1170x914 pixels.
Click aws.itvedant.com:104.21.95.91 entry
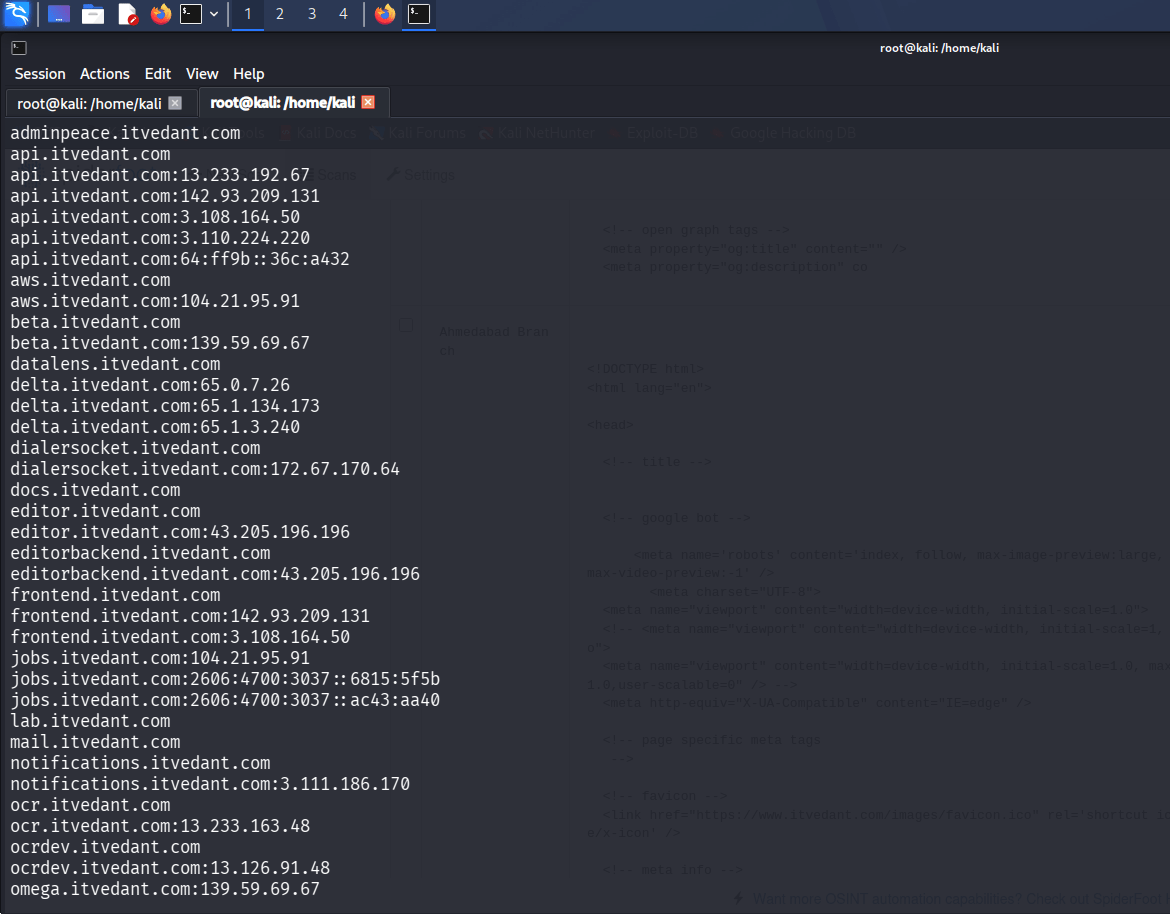(x=155, y=301)
